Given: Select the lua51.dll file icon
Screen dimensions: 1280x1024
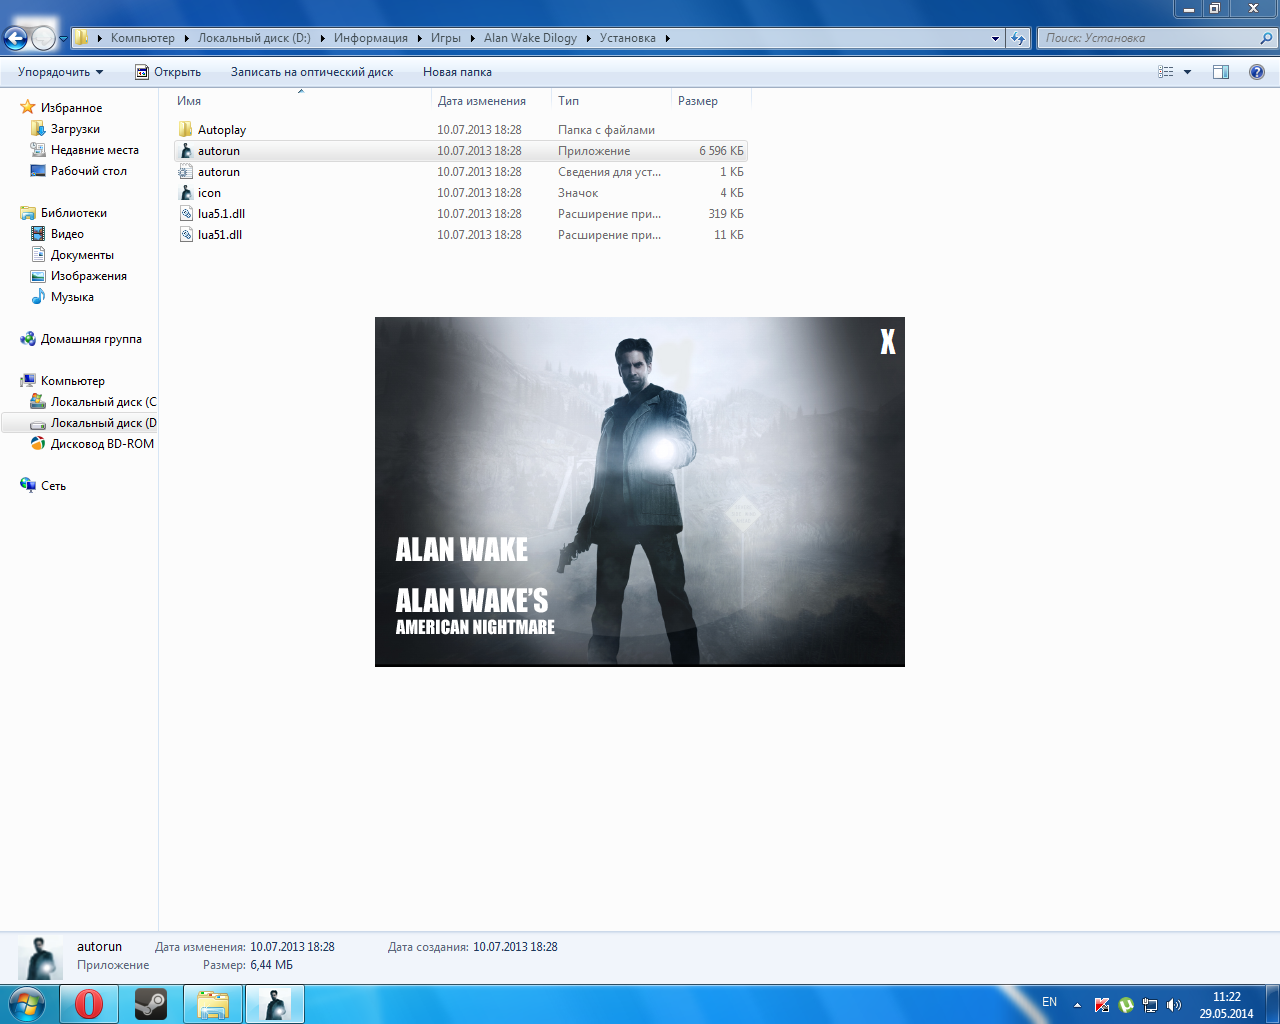Looking at the screenshot, I should coord(185,235).
